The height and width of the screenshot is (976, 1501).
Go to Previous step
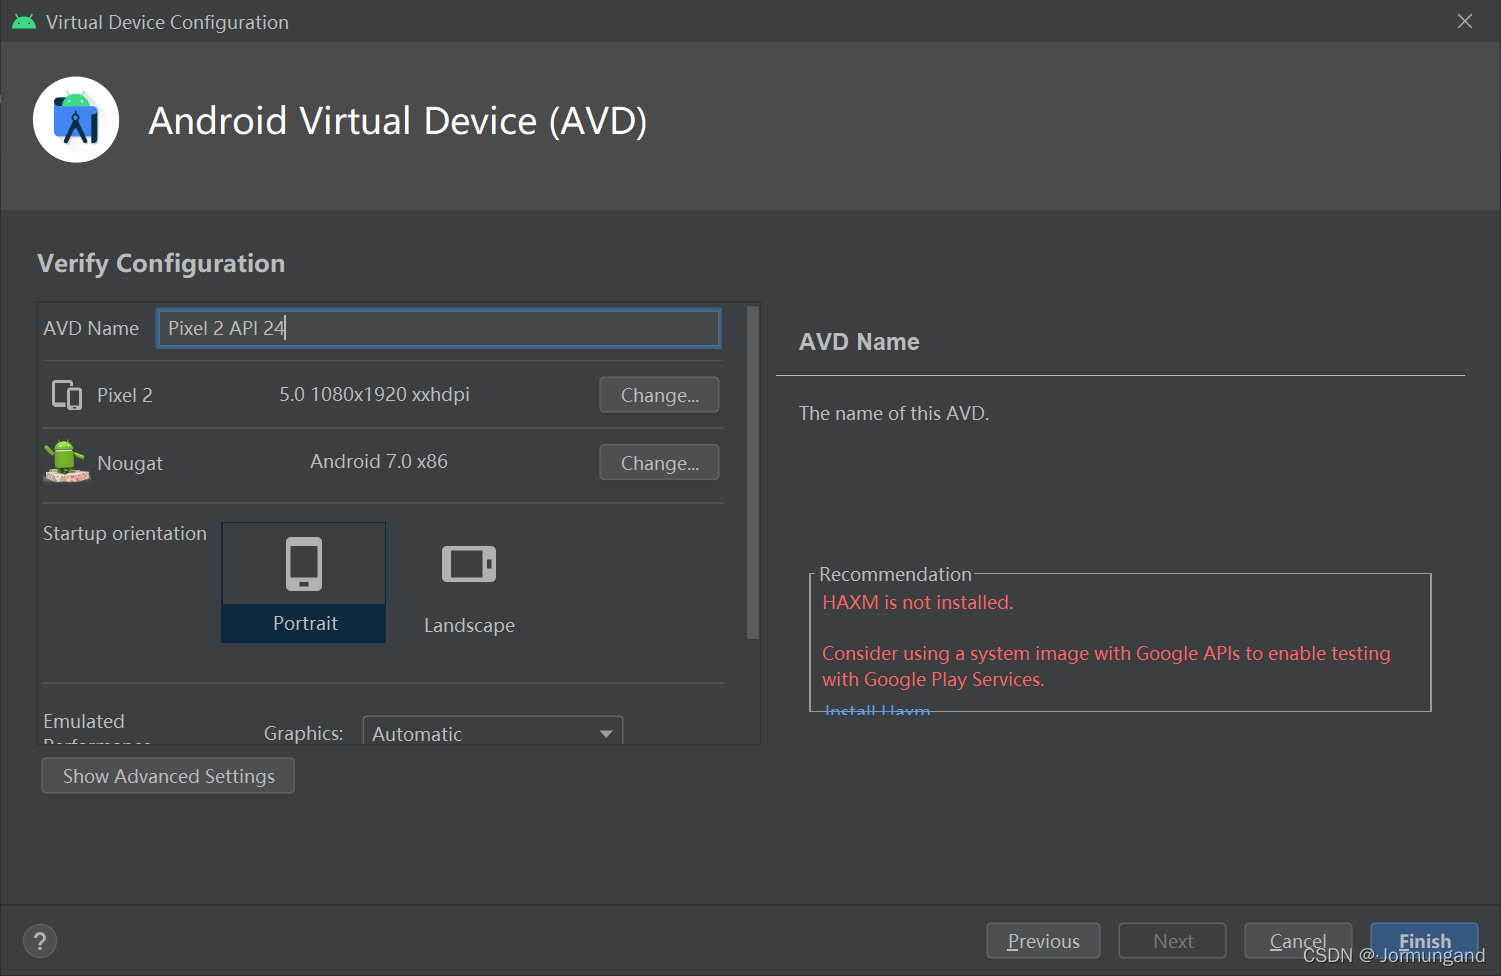click(1043, 941)
